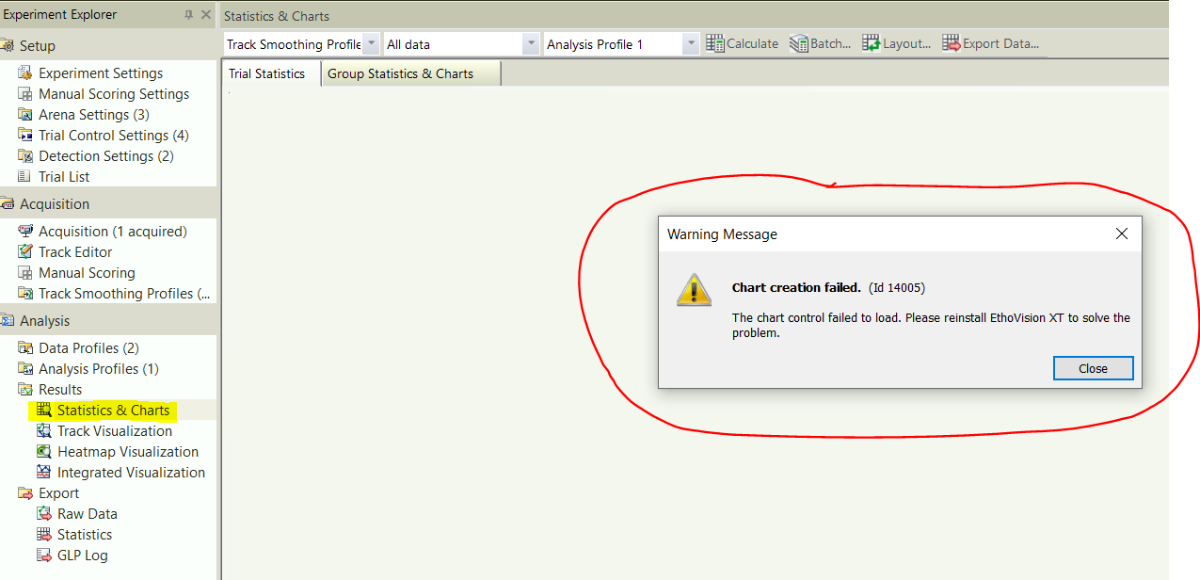Viewport: 1200px width, 580px height.
Task: Click the Results folder icon
Action: [x=25, y=390]
